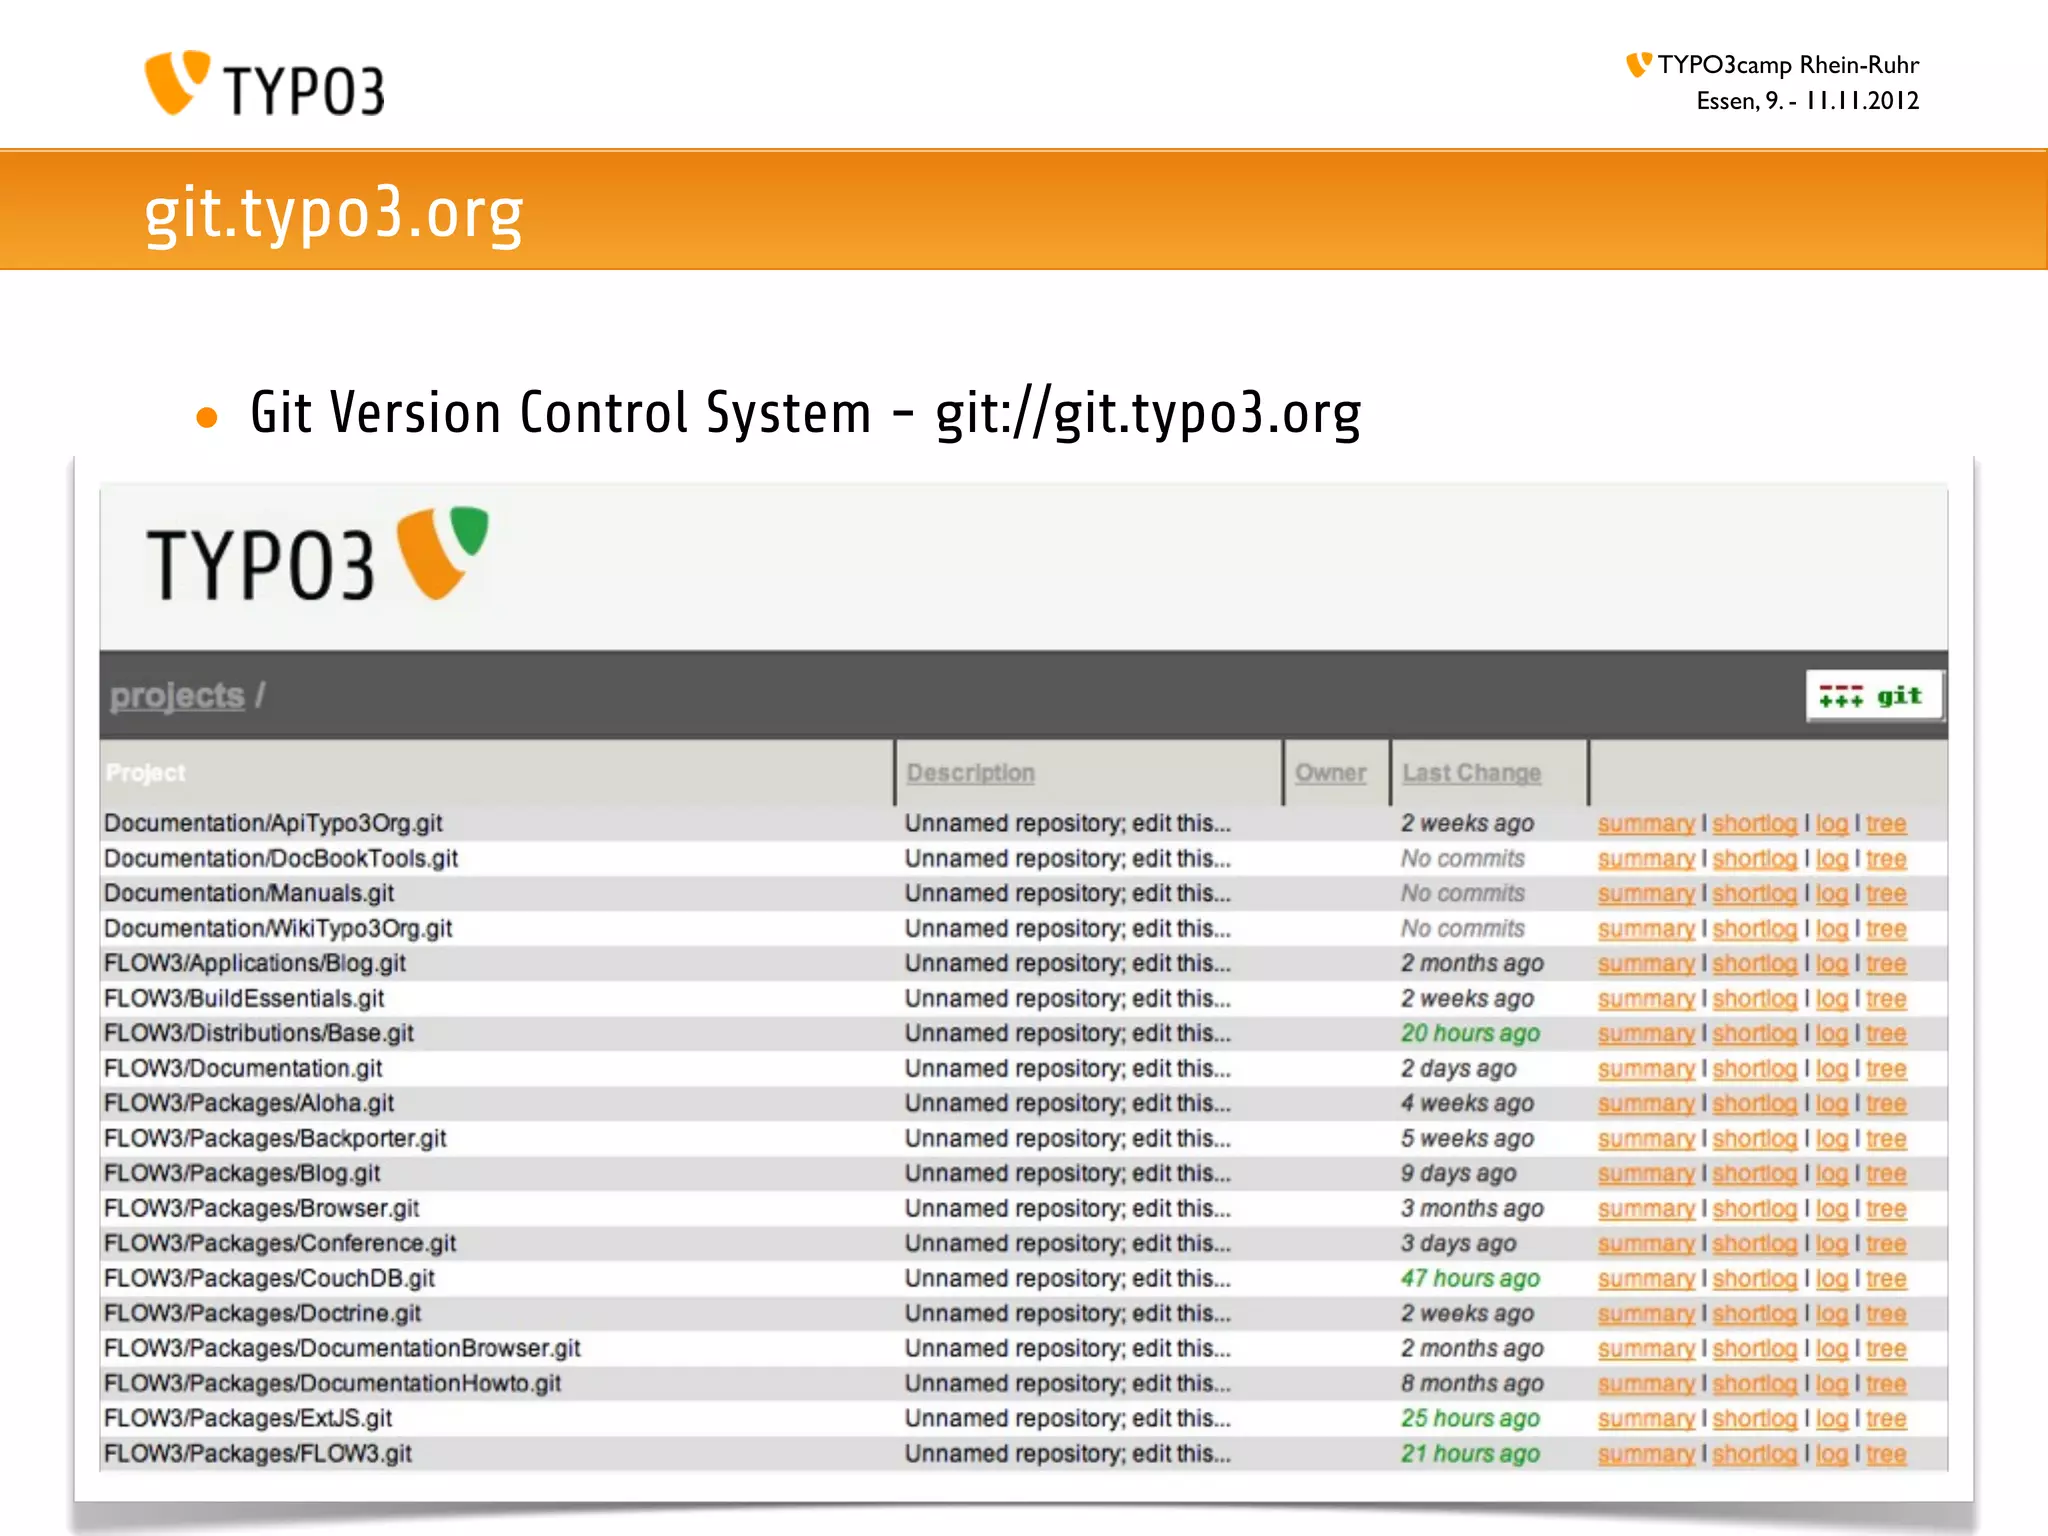2048x1536 pixels.
Task: Open summary for Documentation/ApiTypo3Org.git
Action: click(x=1646, y=824)
